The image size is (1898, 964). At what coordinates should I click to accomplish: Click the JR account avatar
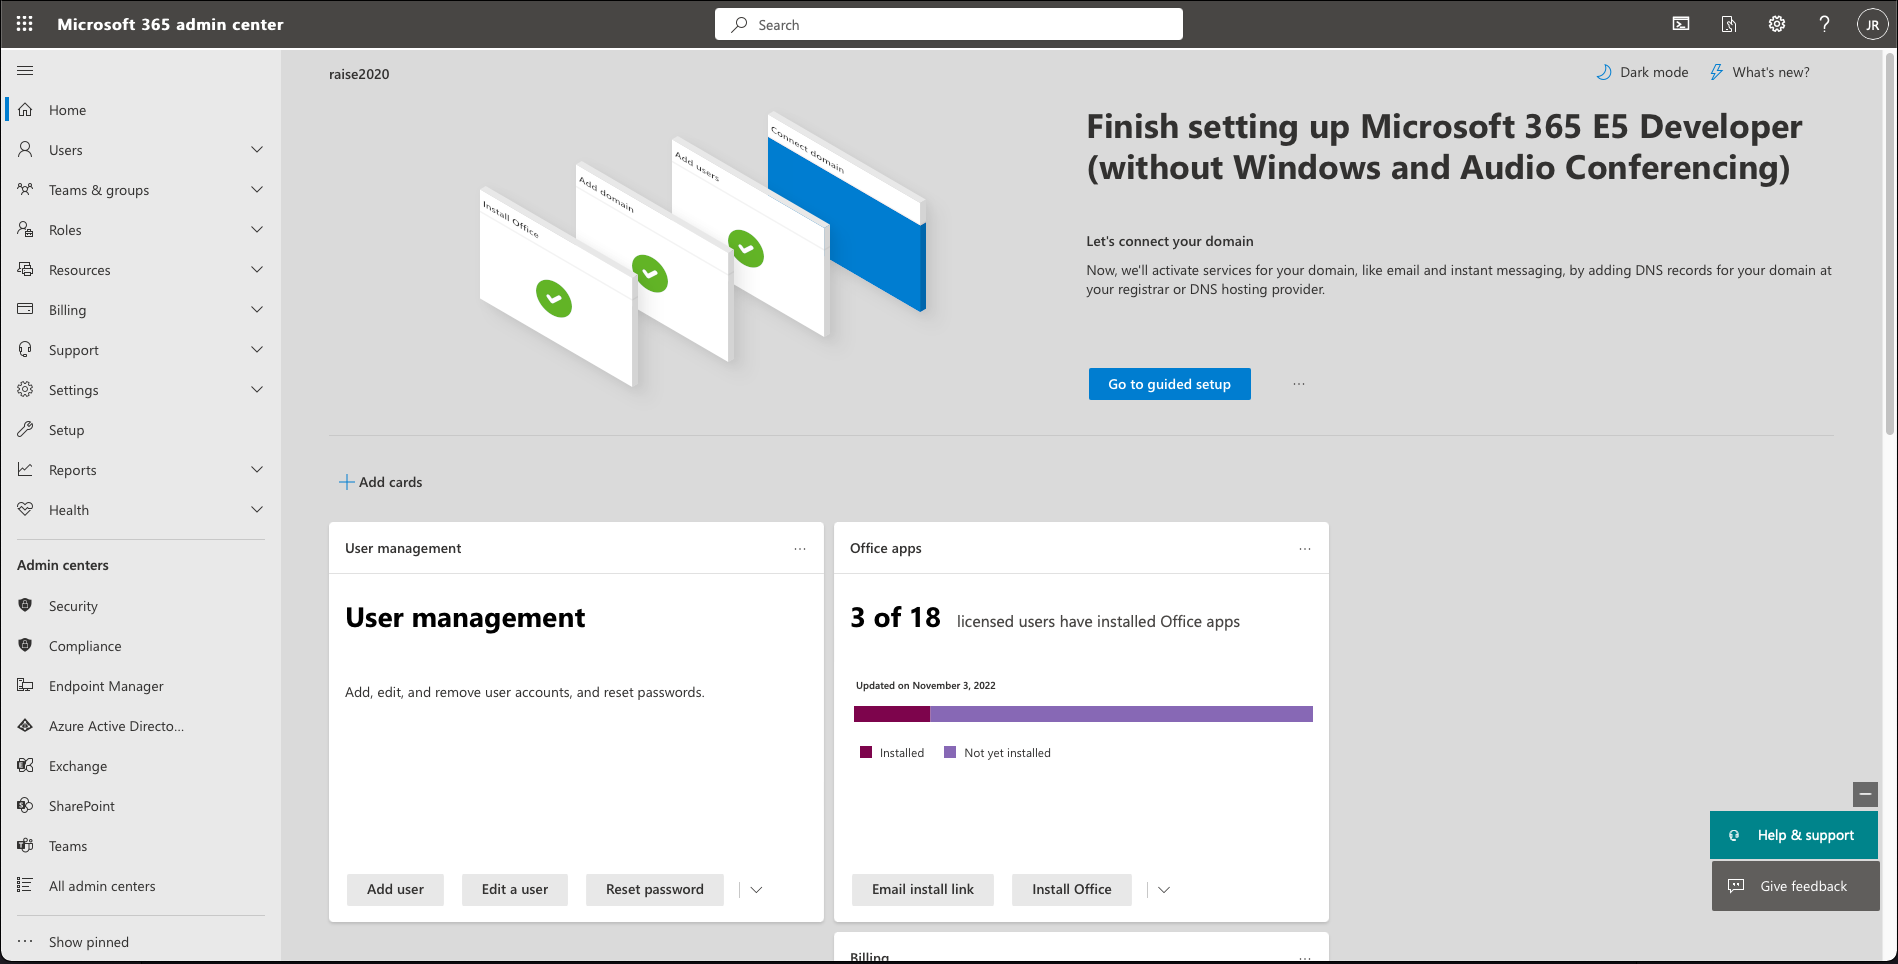point(1872,25)
